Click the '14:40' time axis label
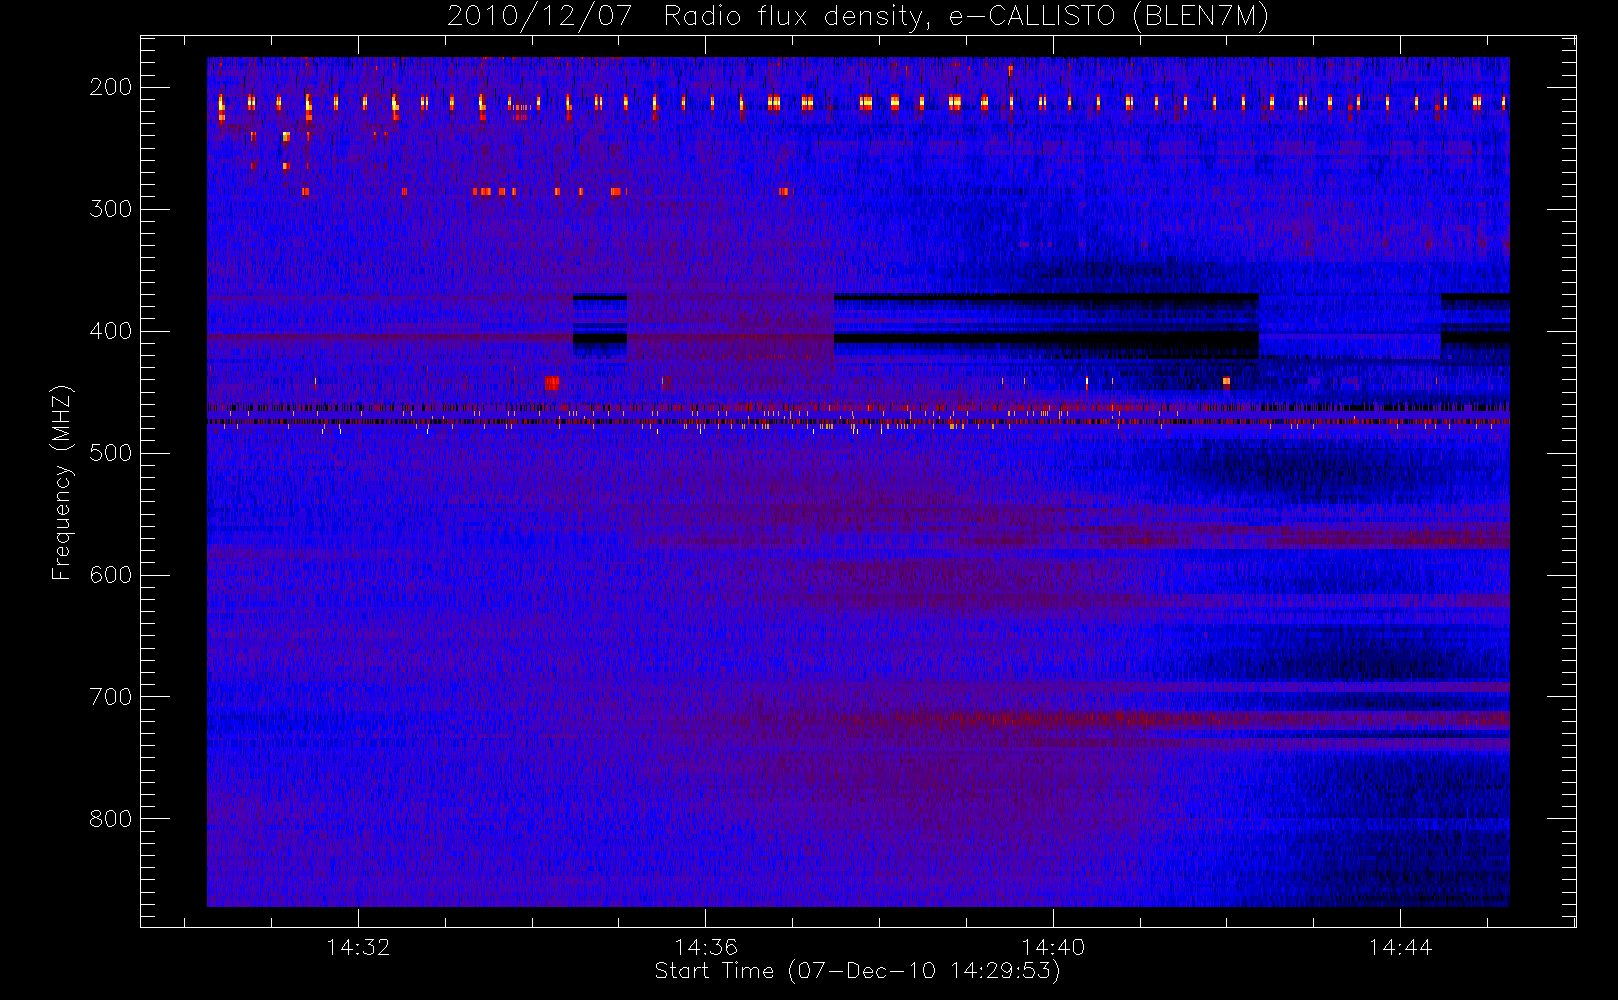 coord(1053,947)
